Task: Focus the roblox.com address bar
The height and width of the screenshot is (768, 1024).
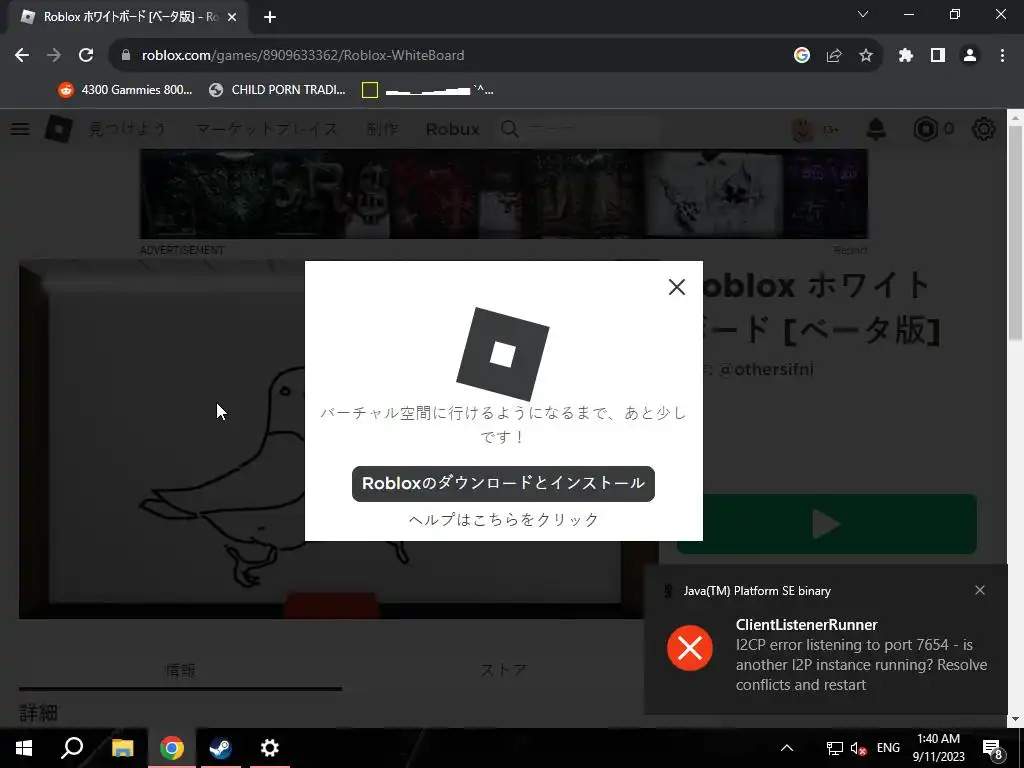Action: tap(451, 56)
